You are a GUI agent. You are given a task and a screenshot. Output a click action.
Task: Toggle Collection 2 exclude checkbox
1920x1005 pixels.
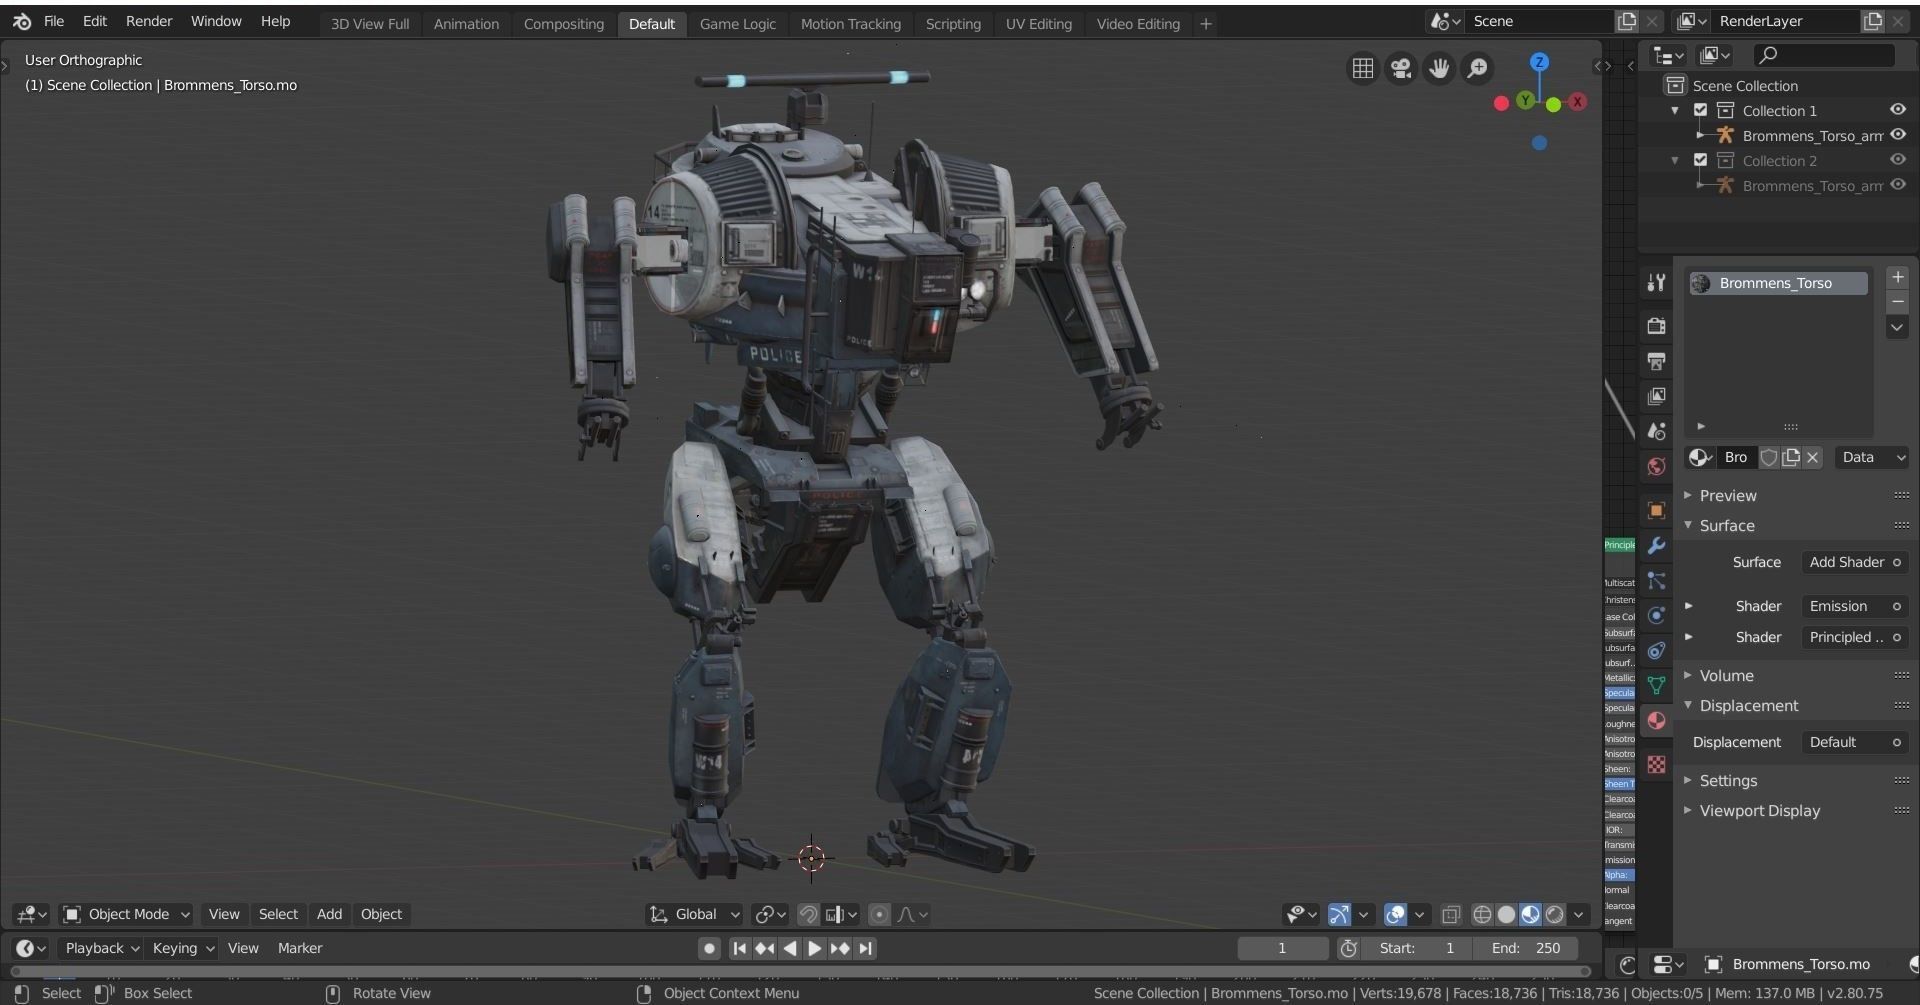[1700, 160]
